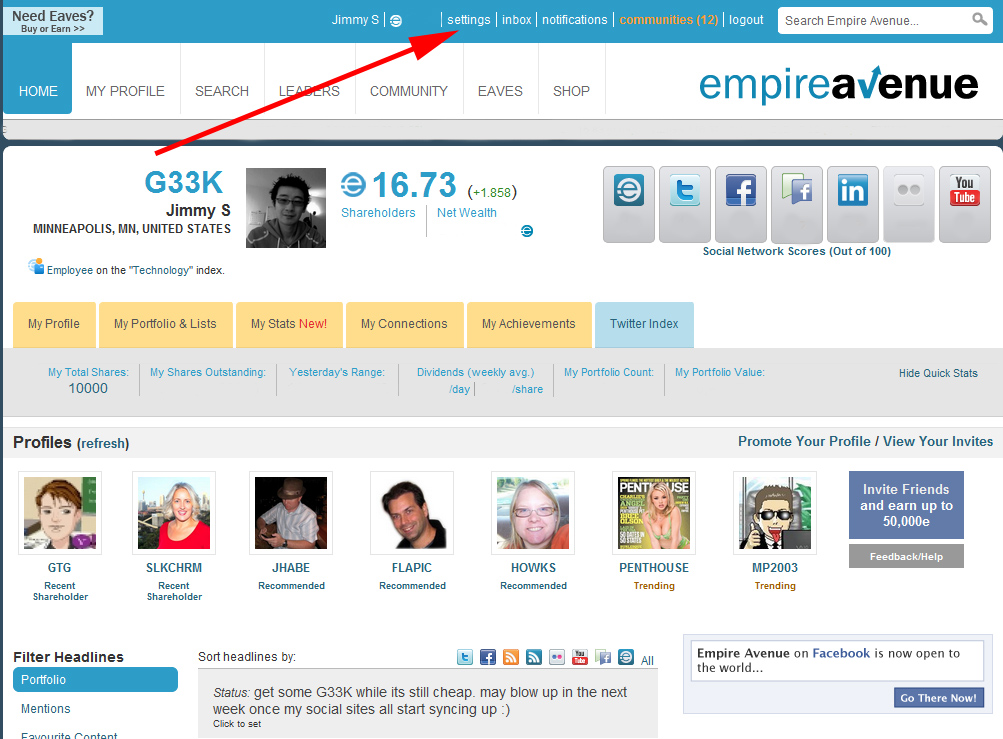
Task: Sort headlines by YouTube icon
Action: 580,657
